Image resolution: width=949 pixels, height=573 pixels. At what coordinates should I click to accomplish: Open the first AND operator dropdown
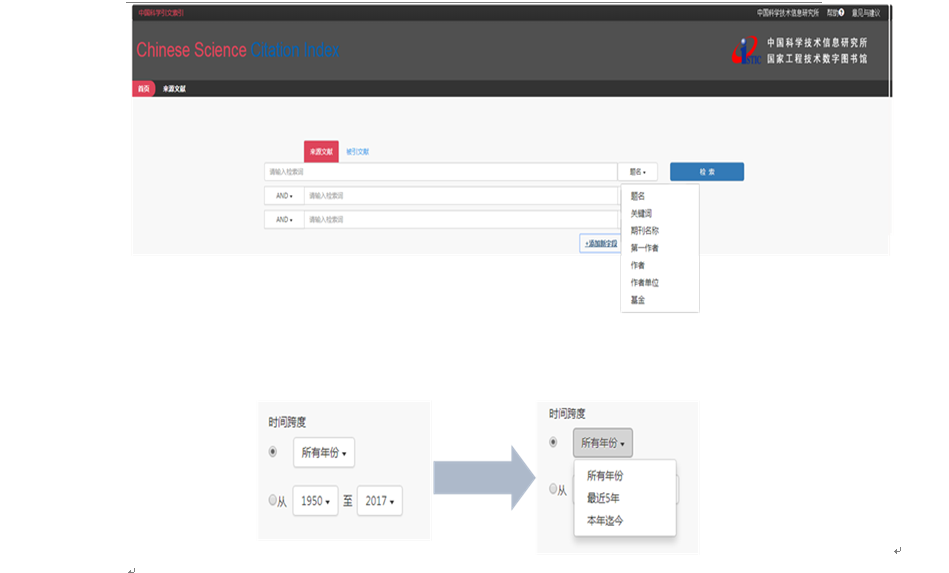point(284,196)
